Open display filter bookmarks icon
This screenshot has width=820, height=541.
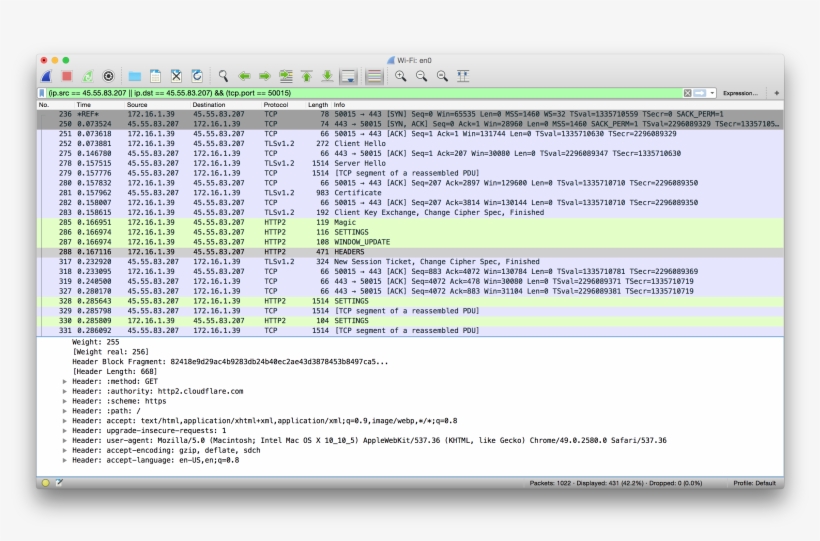click(x=42, y=93)
